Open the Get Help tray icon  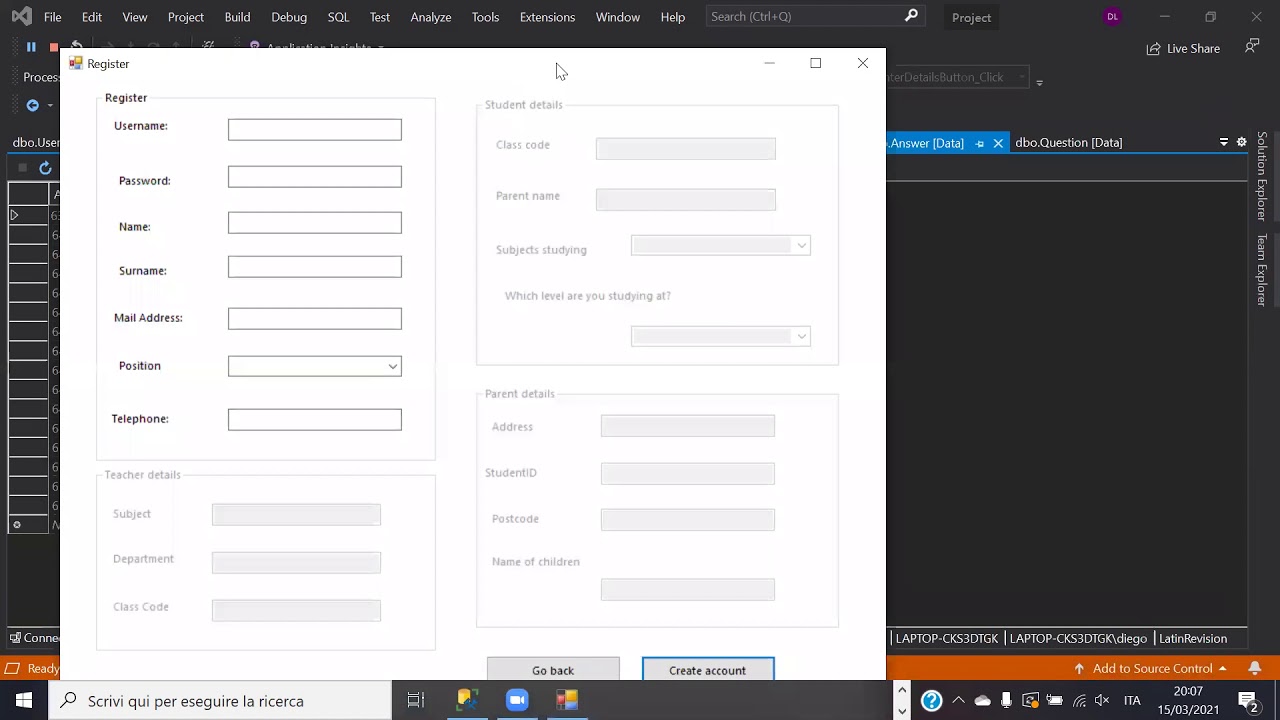click(931, 701)
